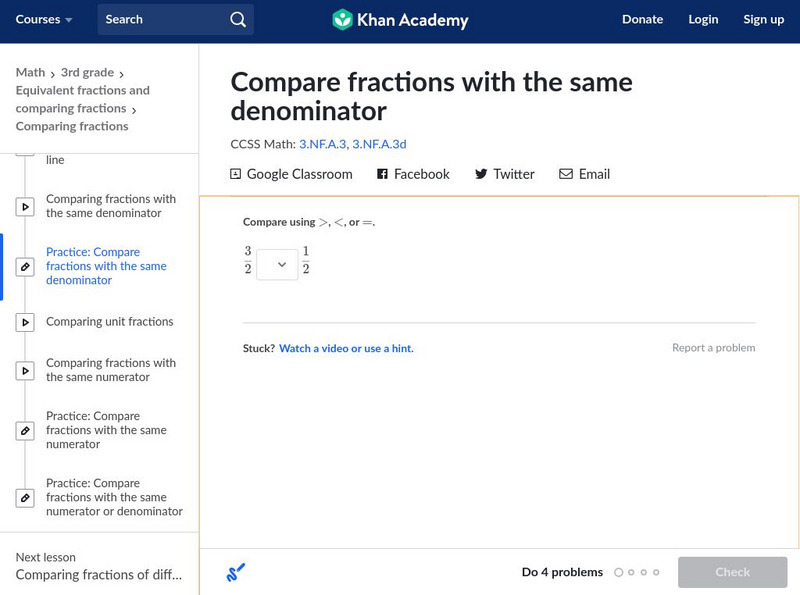Click the first problem progress dot

[619, 573]
